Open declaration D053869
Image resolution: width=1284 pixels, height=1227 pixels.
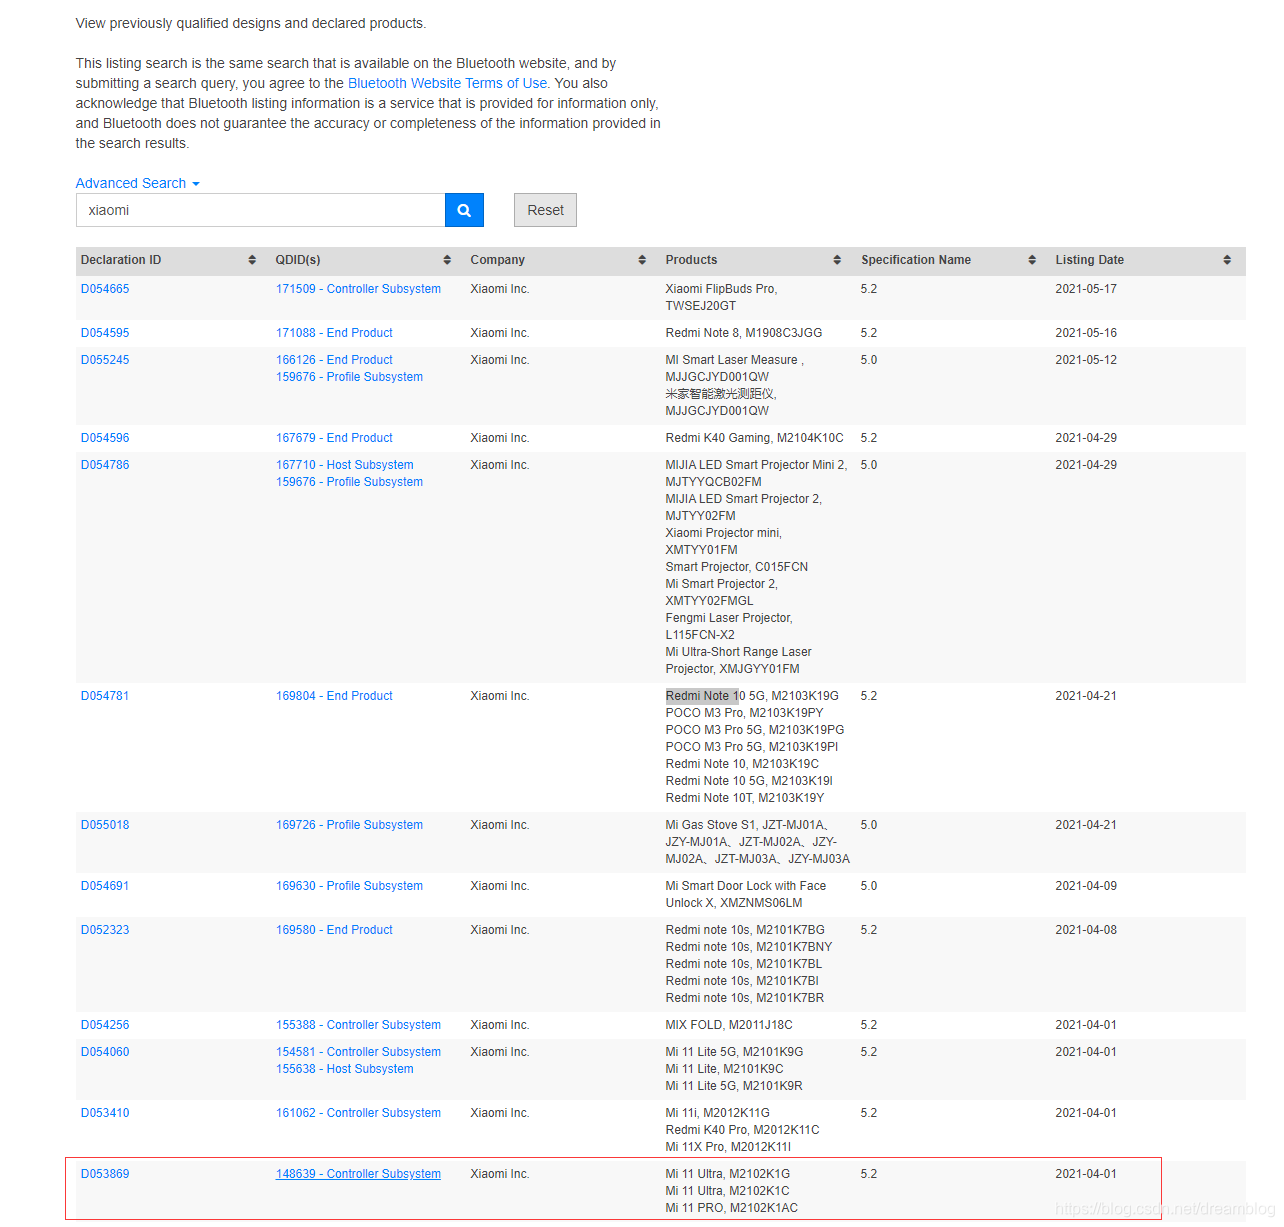(x=105, y=1174)
